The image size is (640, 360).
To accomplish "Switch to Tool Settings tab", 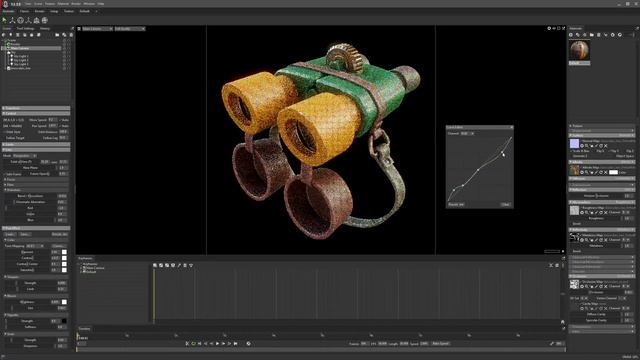I will (x=25, y=29).
